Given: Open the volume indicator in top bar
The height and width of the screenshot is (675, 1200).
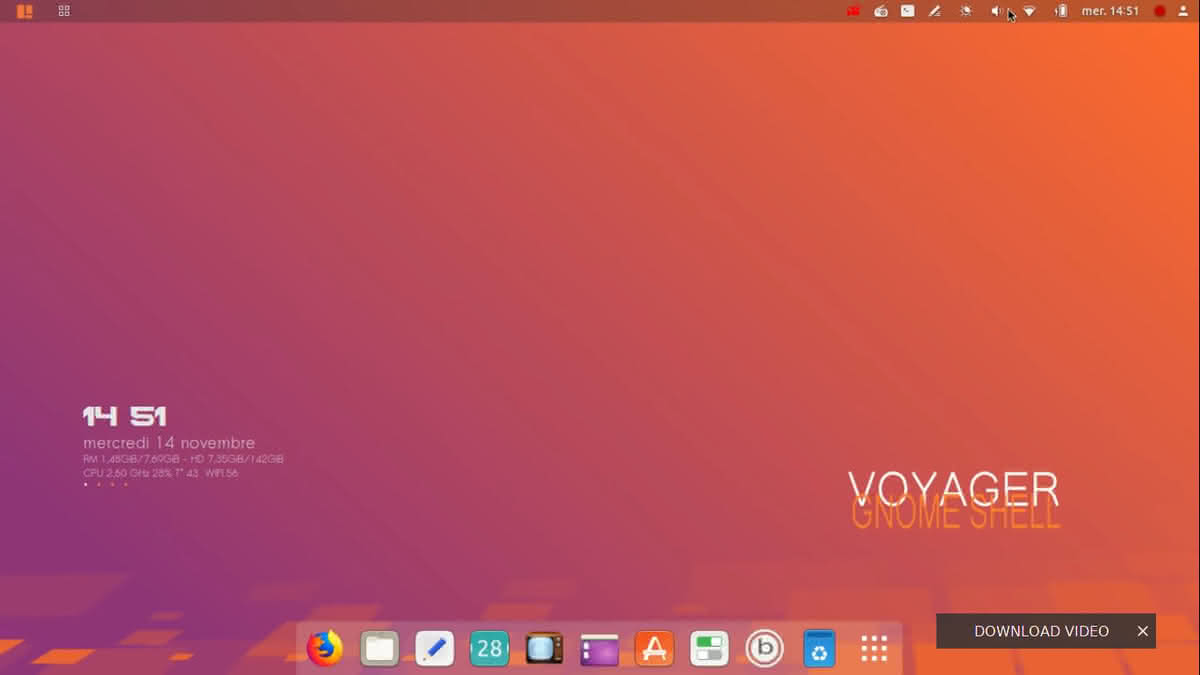Looking at the screenshot, I should point(996,11).
